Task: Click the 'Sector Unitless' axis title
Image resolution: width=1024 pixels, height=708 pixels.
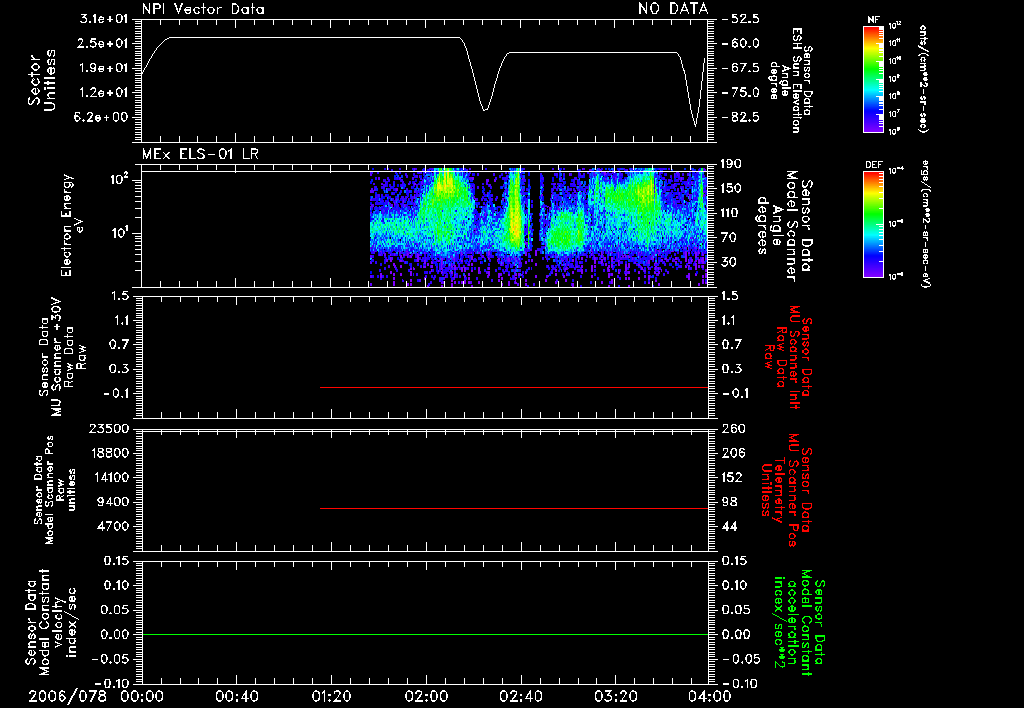Action: tap(41, 80)
